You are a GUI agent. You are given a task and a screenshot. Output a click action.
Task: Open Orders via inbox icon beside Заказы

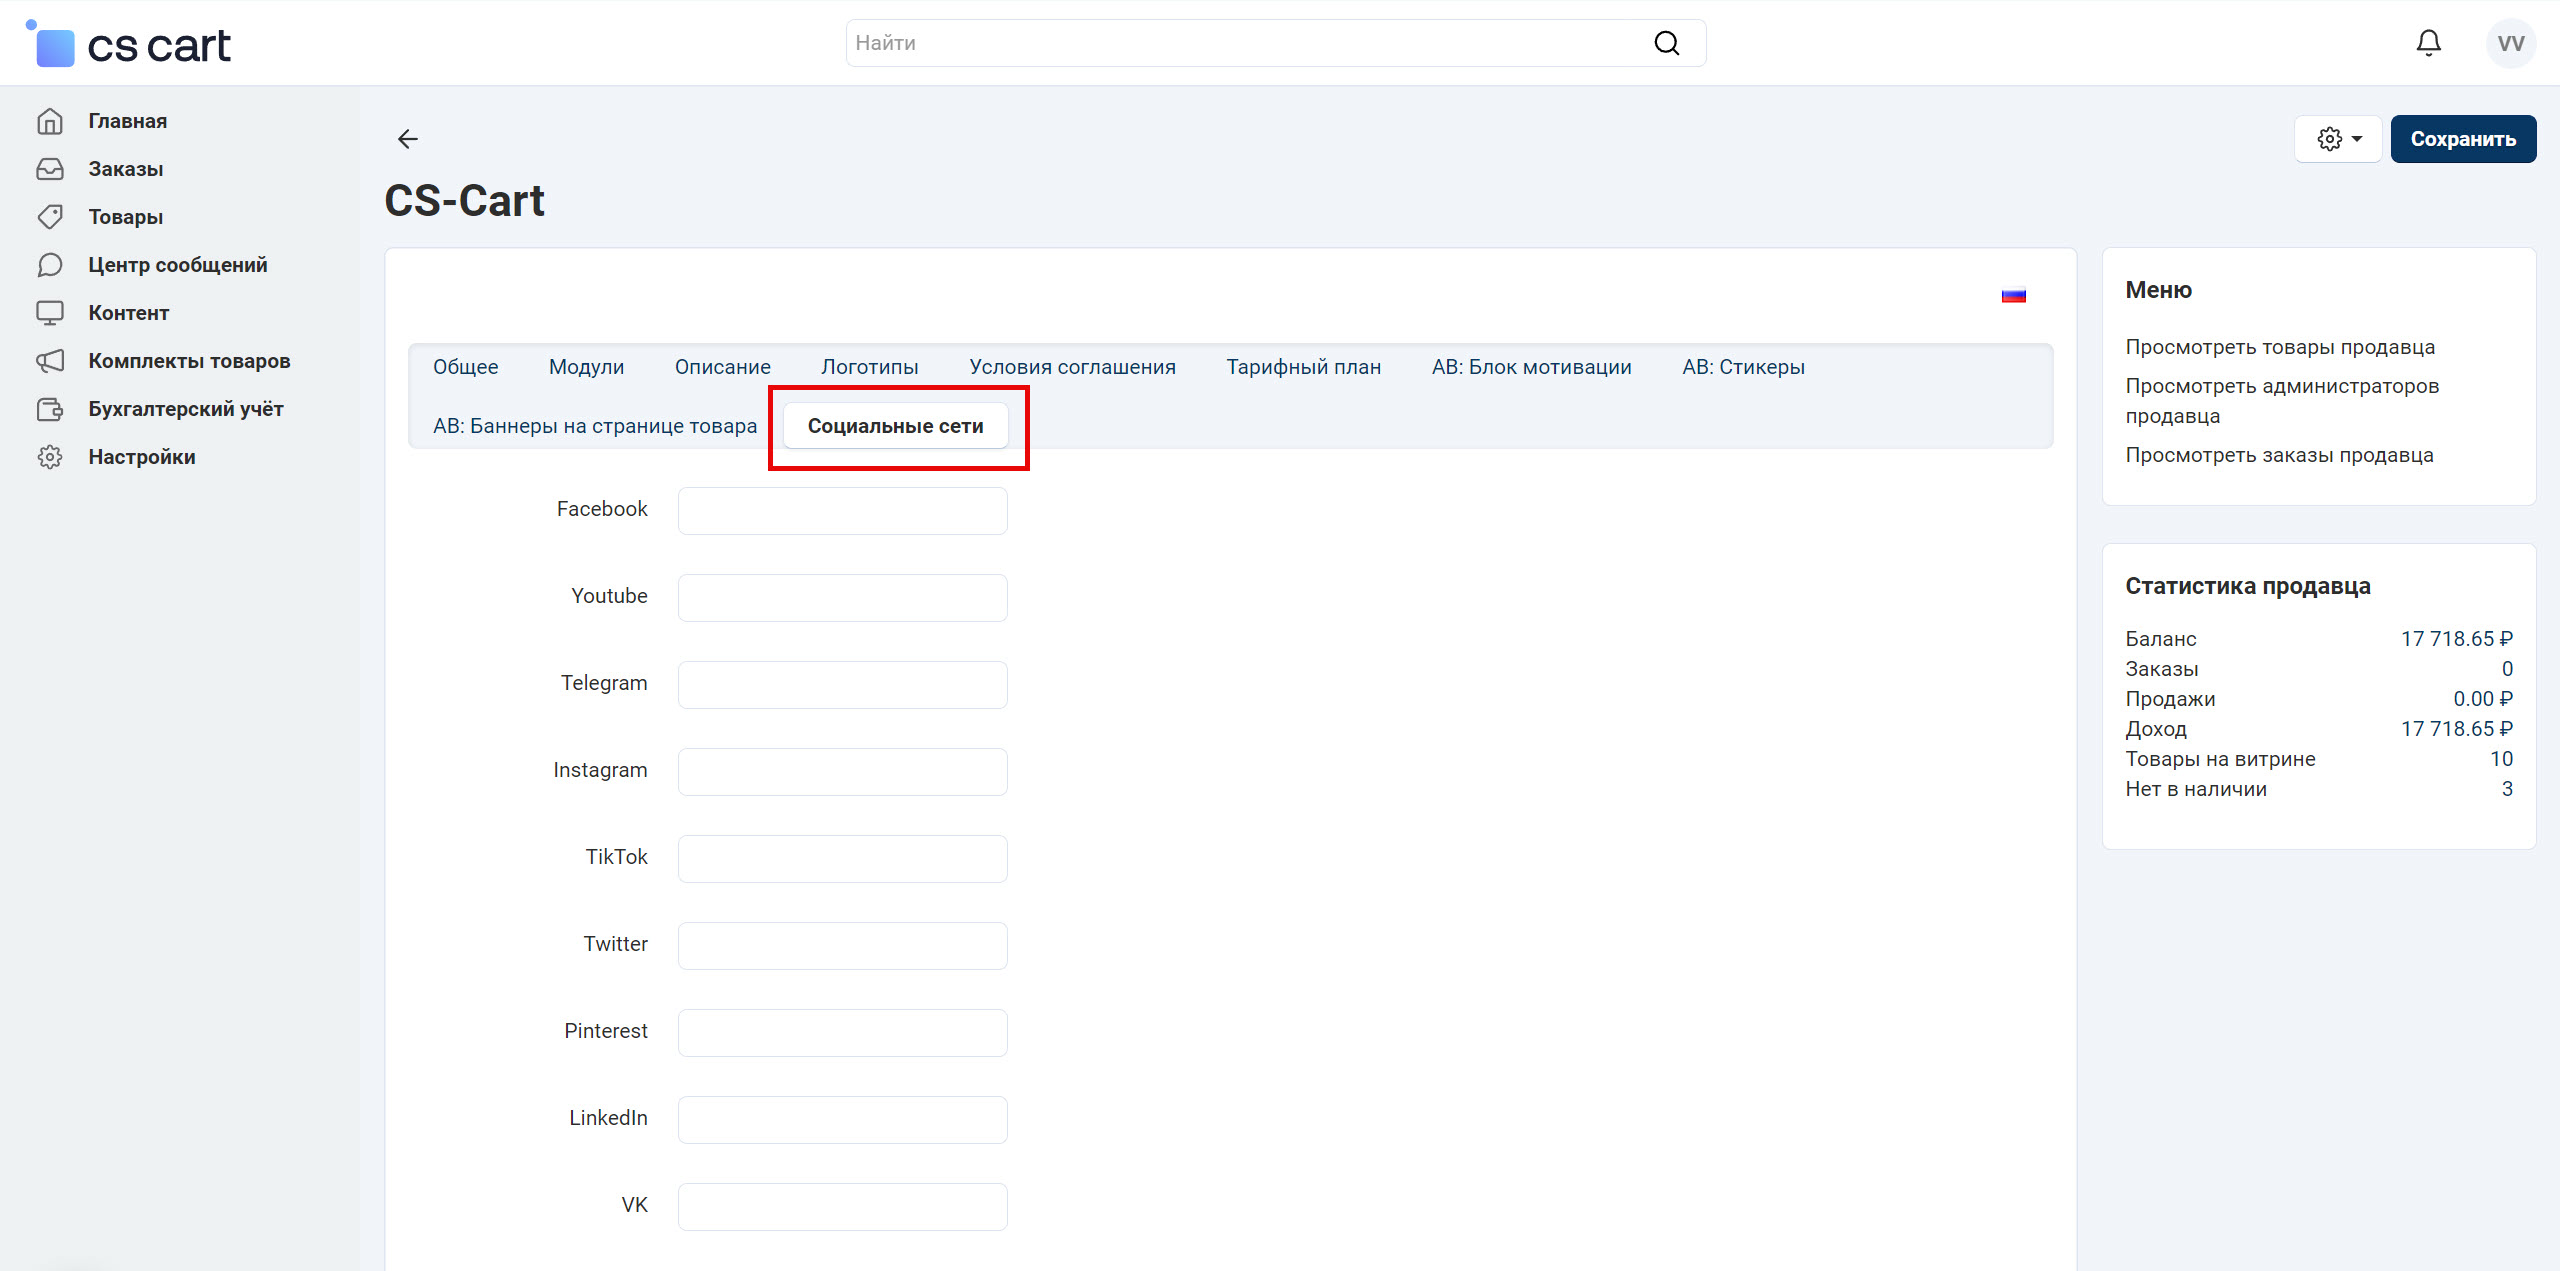[50, 169]
